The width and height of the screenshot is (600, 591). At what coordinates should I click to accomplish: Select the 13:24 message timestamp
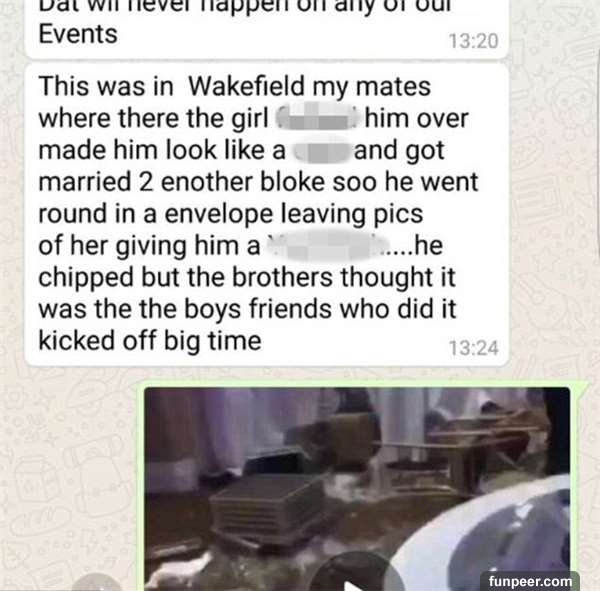pyautogui.click(x=474, y=348)
